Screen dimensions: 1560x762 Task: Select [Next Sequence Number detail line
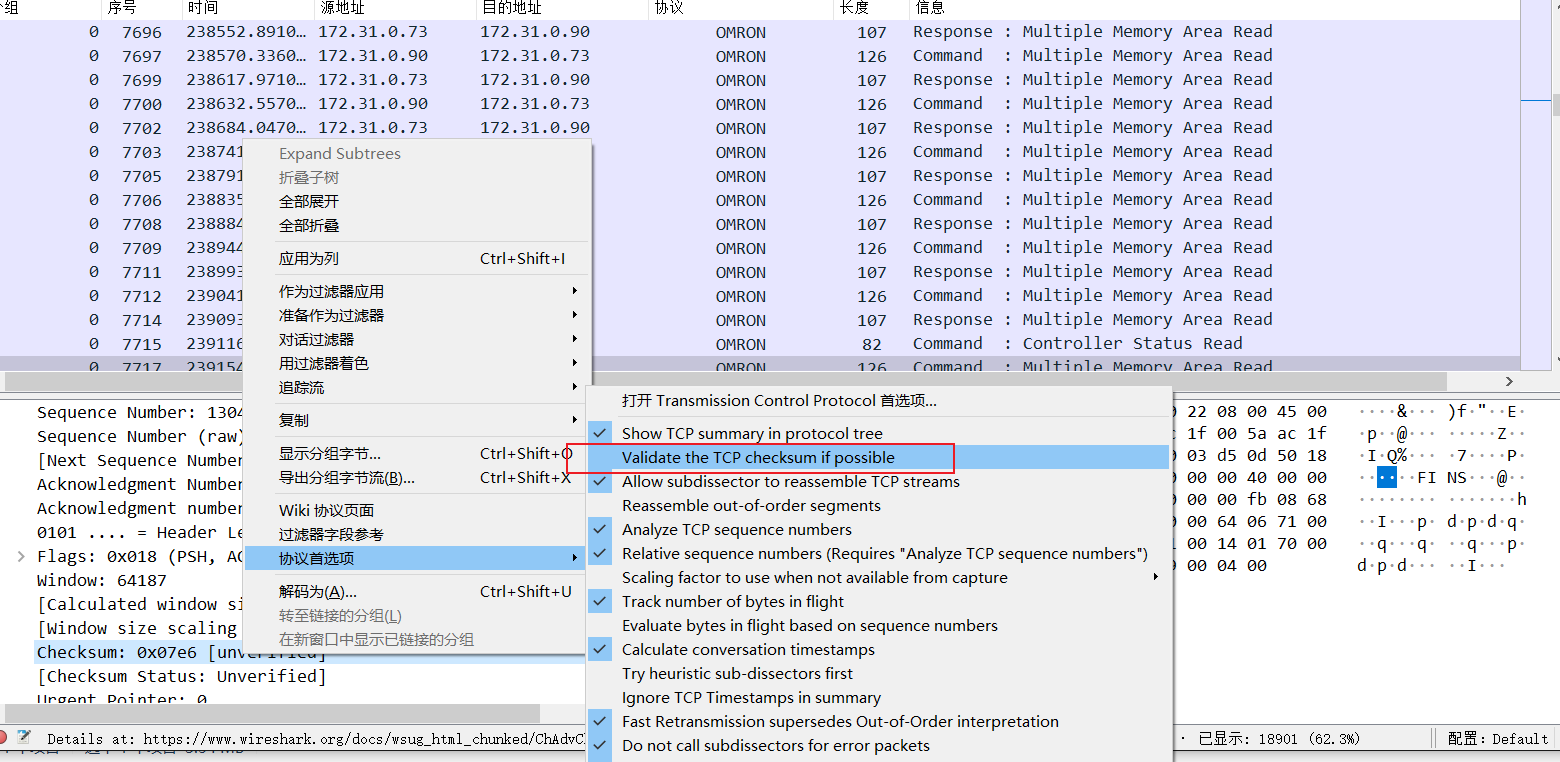point(140,460)
